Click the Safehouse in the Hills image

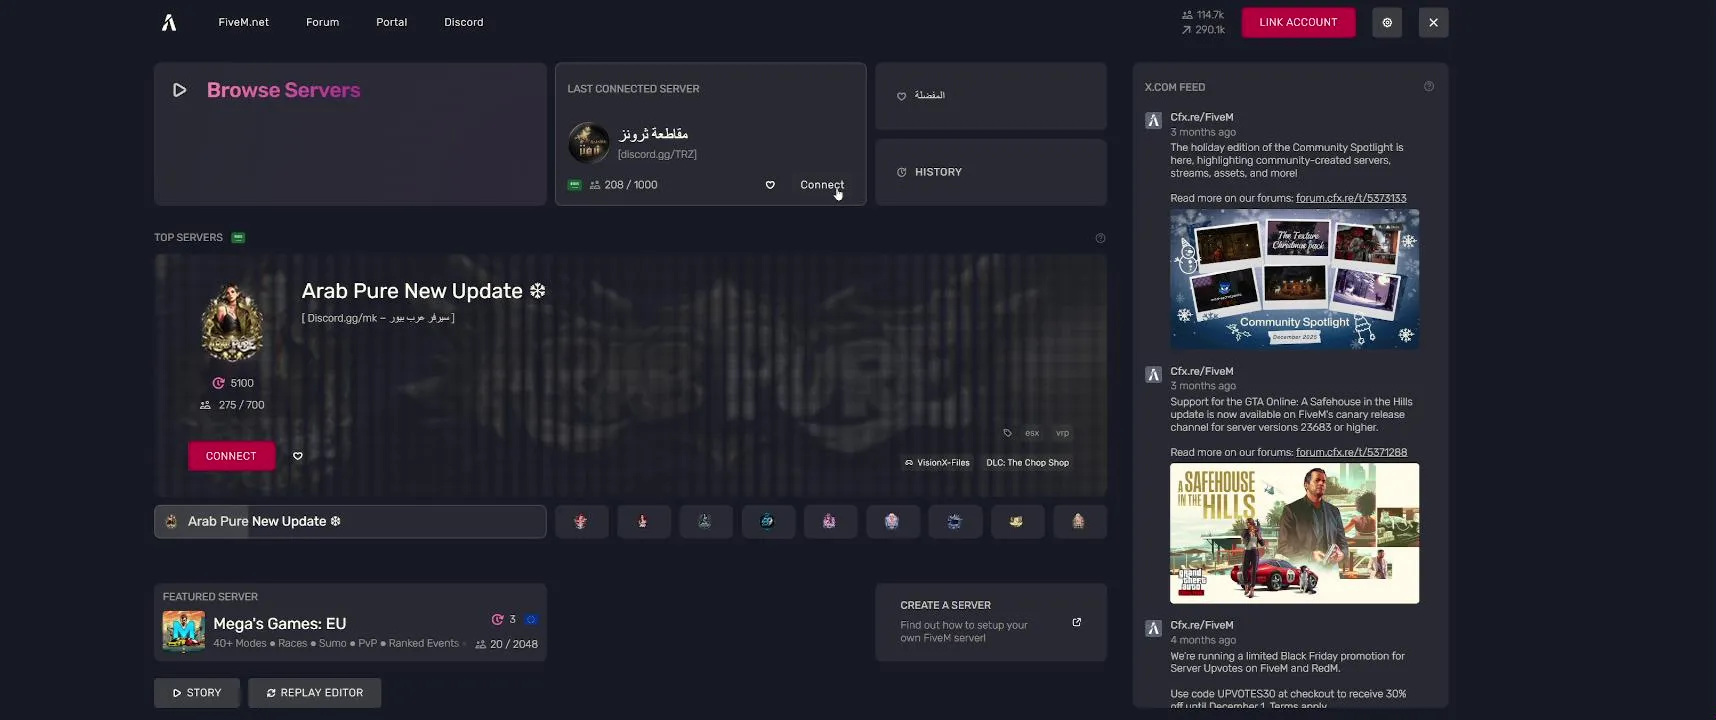coord(1294,533)
